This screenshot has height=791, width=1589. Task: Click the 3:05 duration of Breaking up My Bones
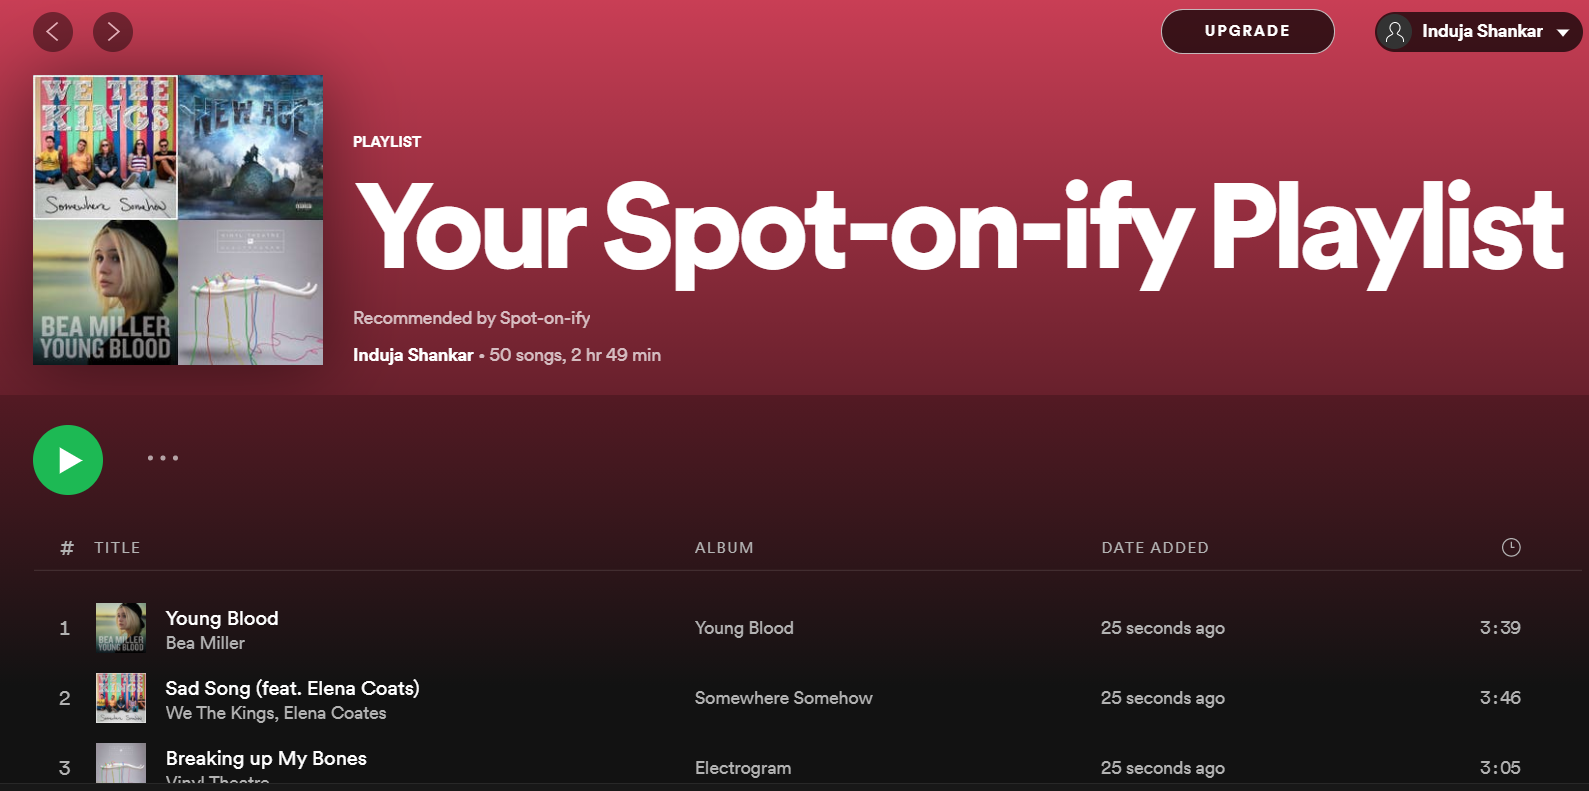pos(1500,768)
